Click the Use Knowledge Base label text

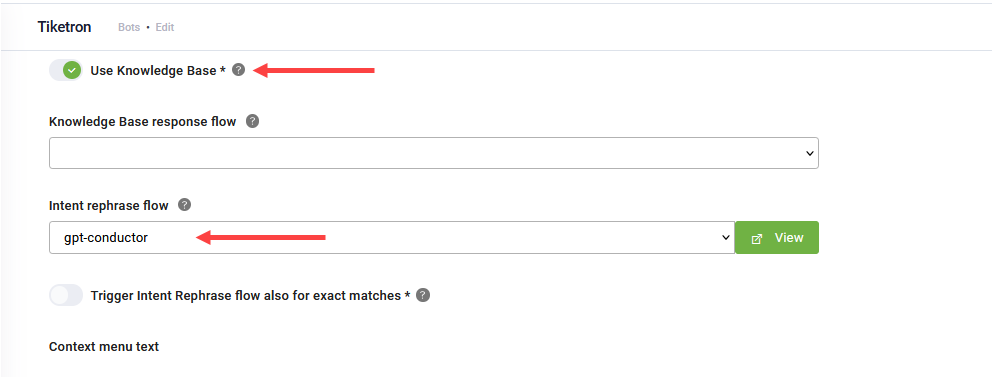pos(158,71)
